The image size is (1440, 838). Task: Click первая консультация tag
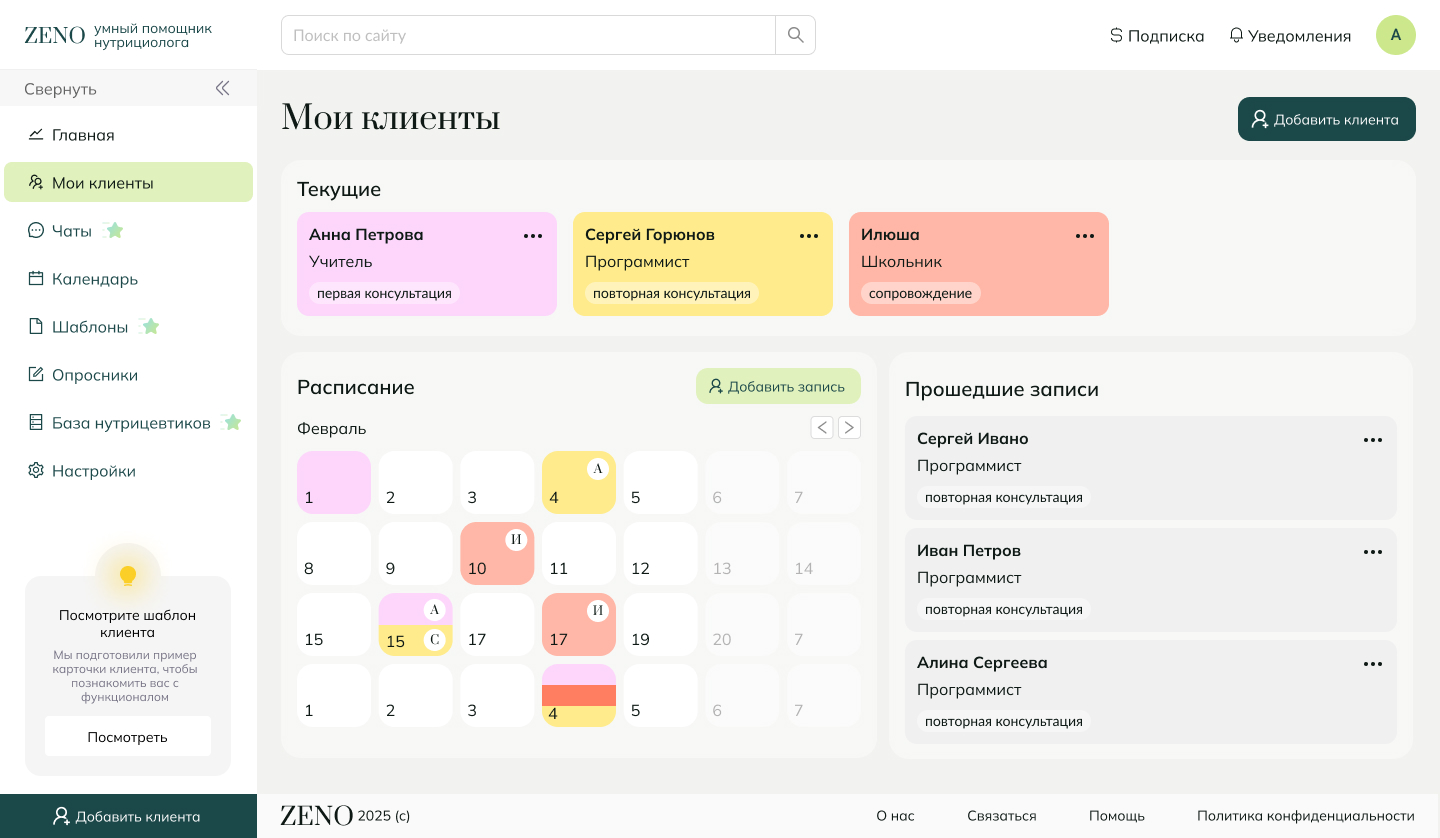(384, 293)
